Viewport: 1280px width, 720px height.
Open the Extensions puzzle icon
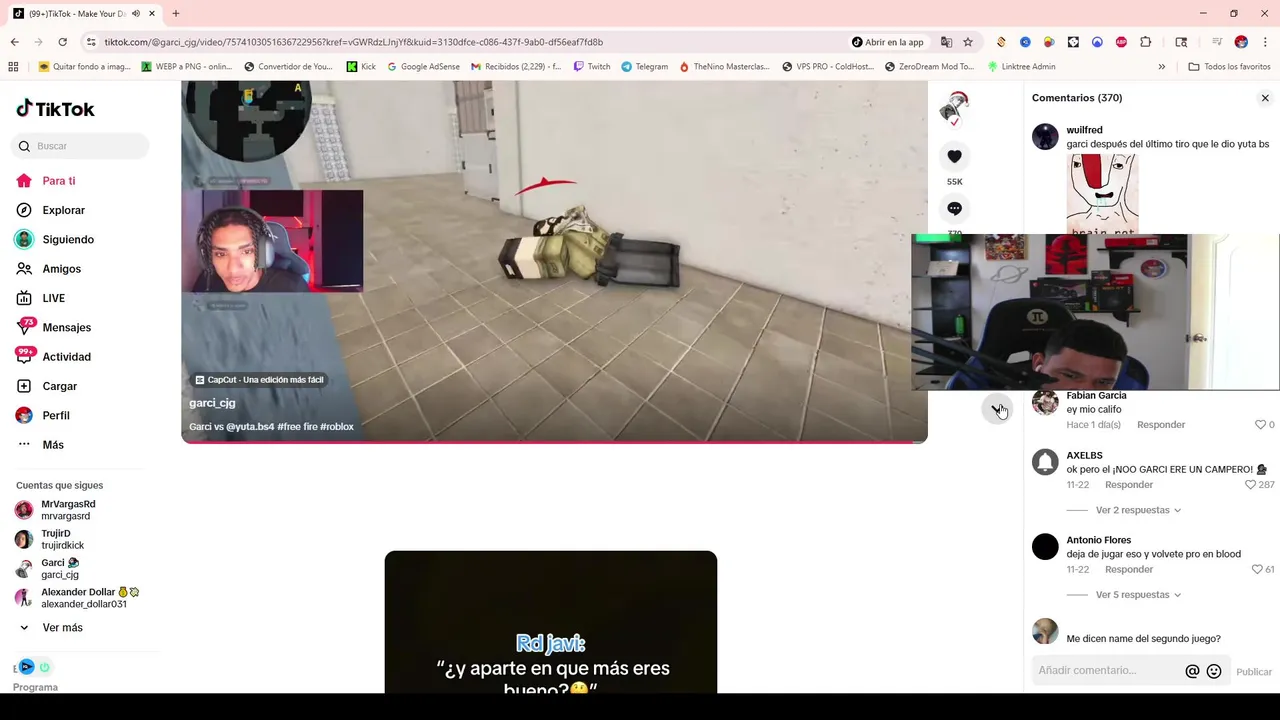(x=1146, y=42)
